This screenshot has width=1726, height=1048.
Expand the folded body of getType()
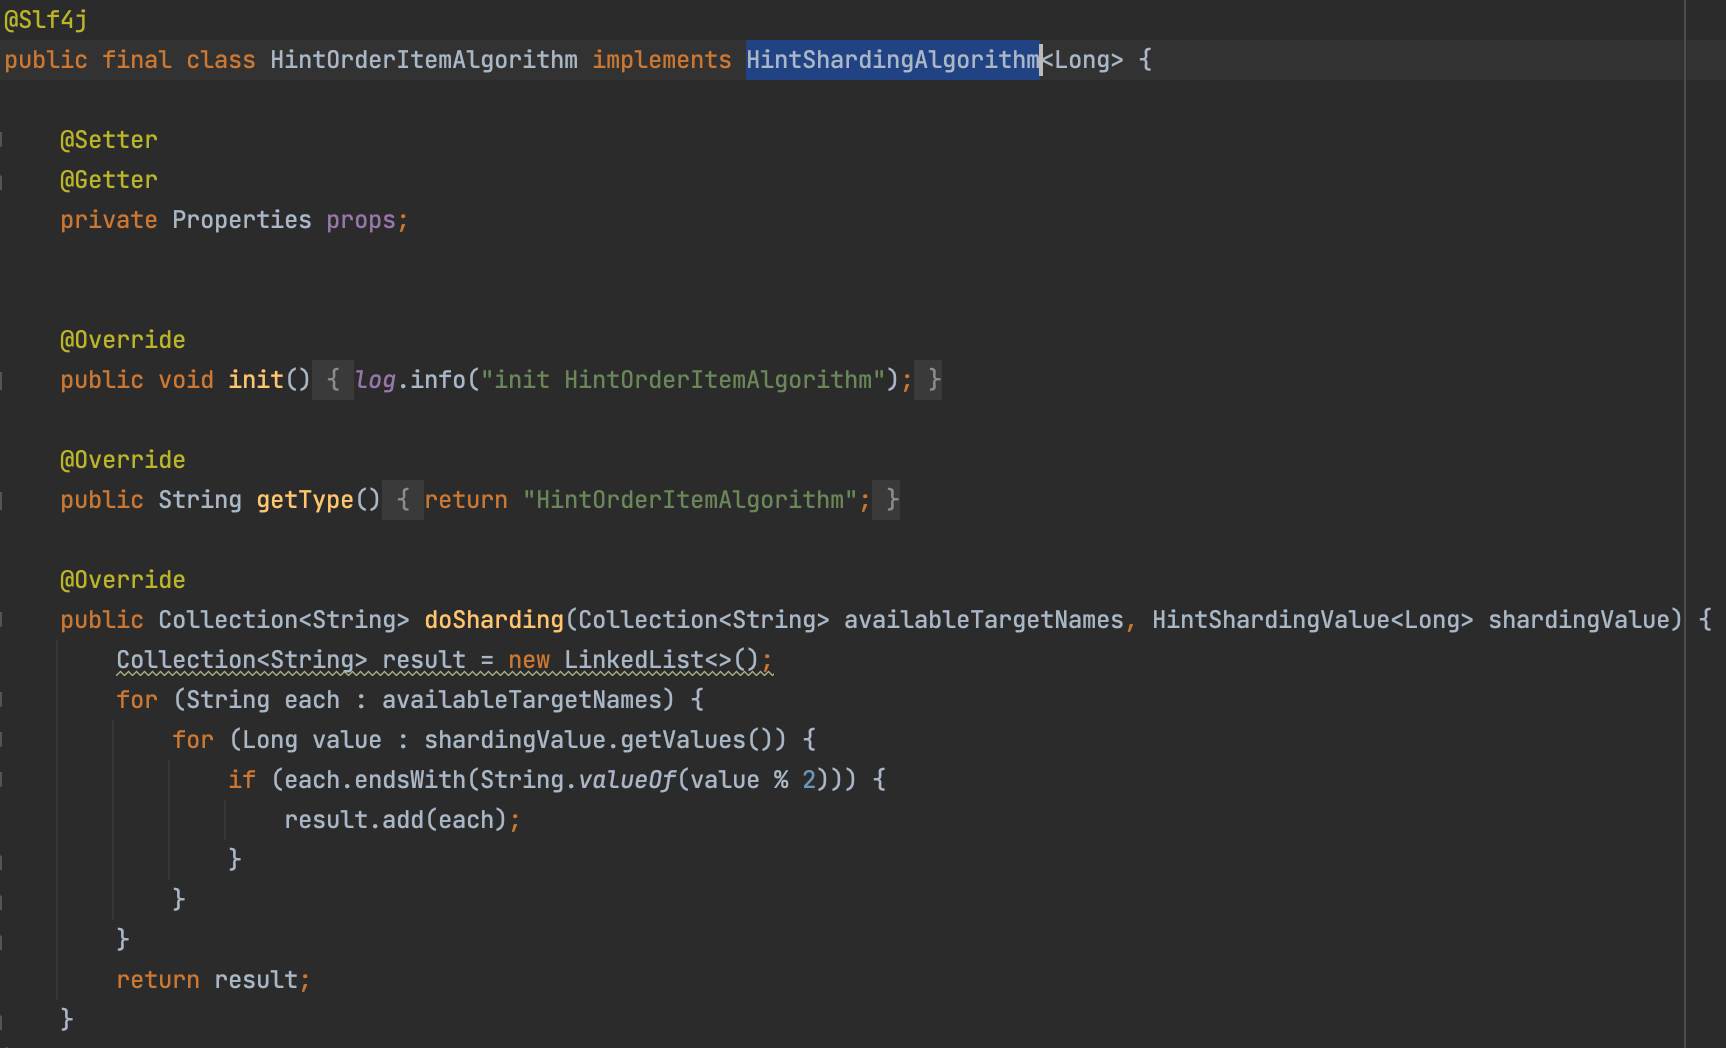click(x=403, y=500)
